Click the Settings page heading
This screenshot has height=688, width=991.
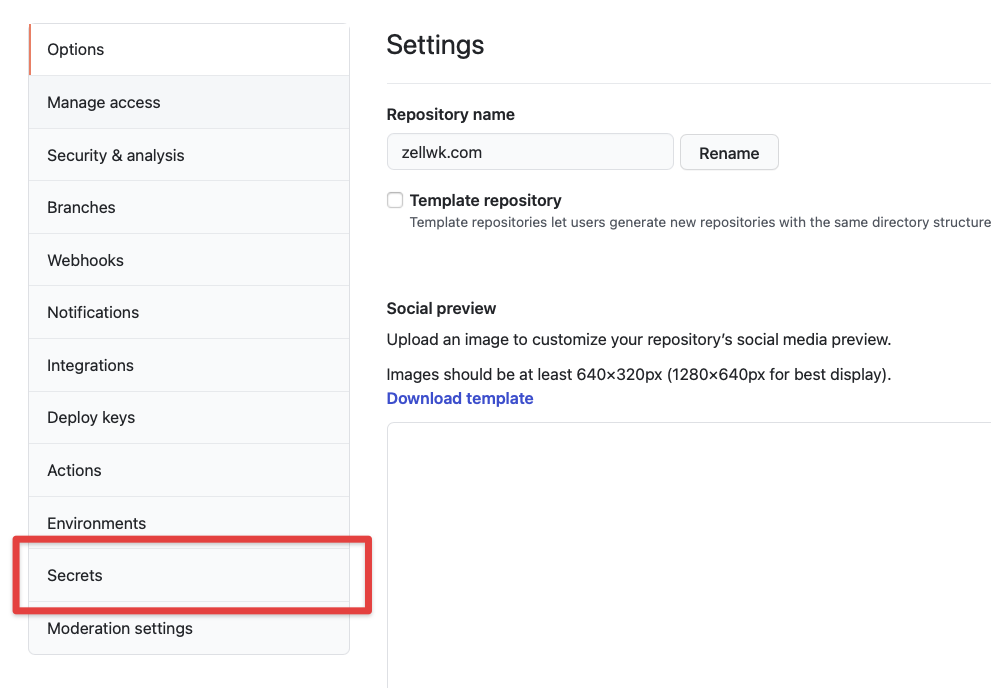(435, 44)
